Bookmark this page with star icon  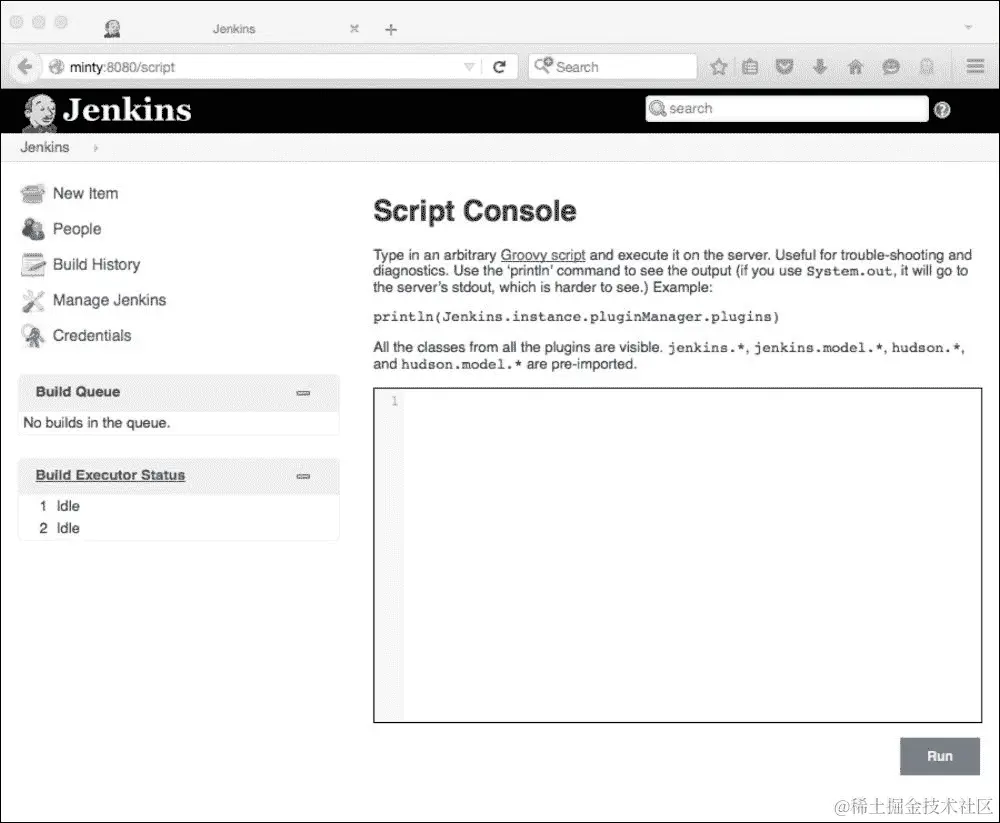click(x=719, y=66)
